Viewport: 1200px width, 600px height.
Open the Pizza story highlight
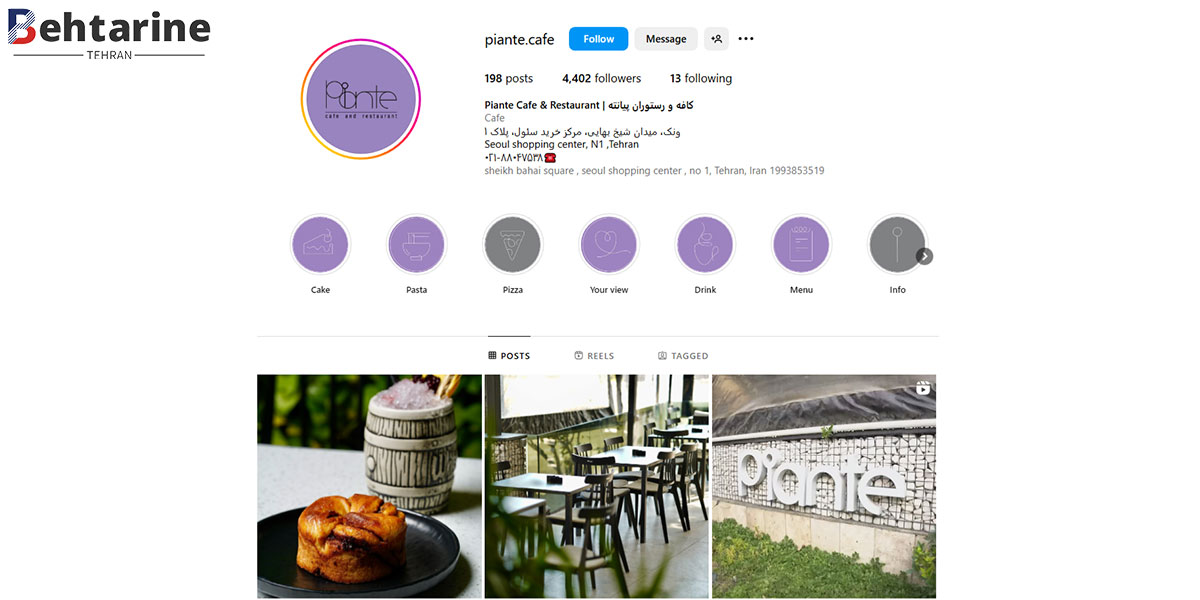(x=512, y=245)
